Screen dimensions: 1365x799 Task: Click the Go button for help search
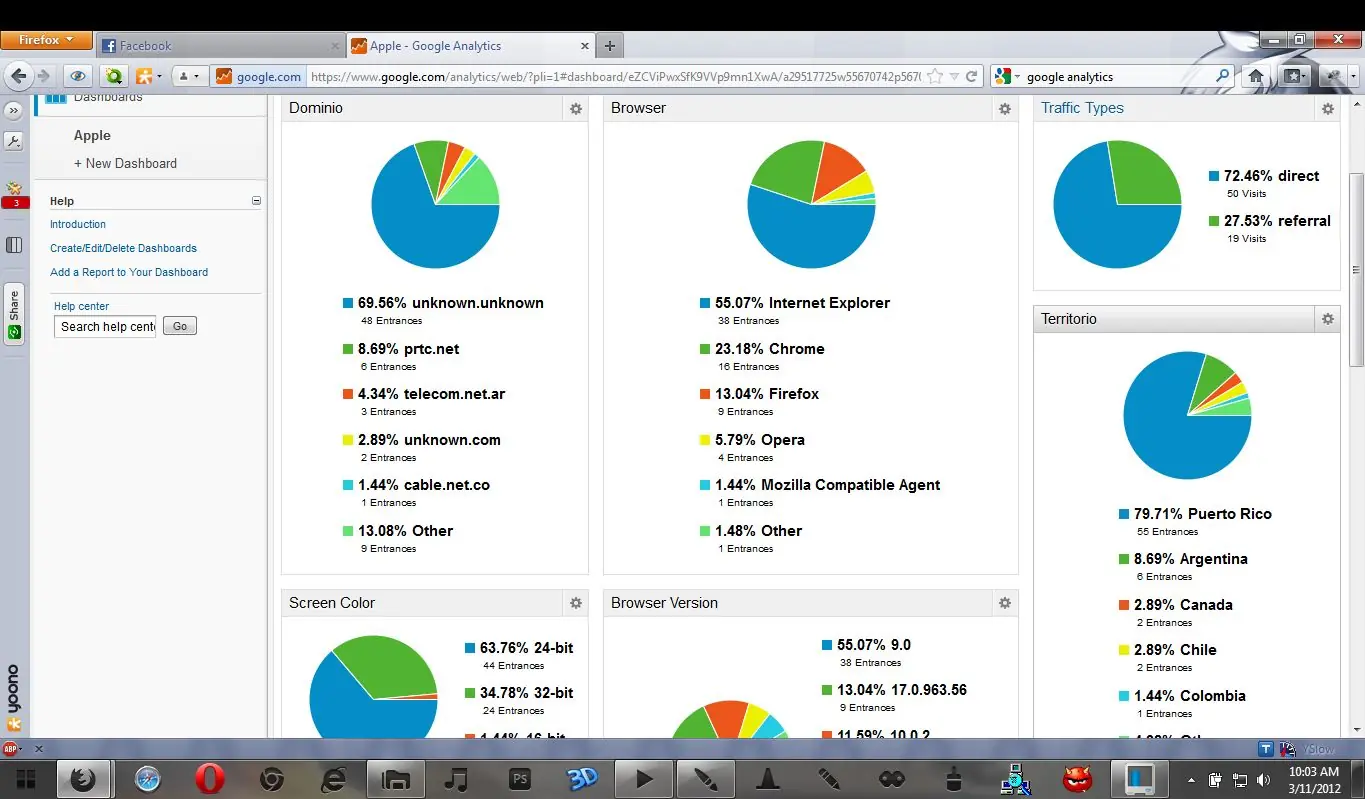point(180,326)
